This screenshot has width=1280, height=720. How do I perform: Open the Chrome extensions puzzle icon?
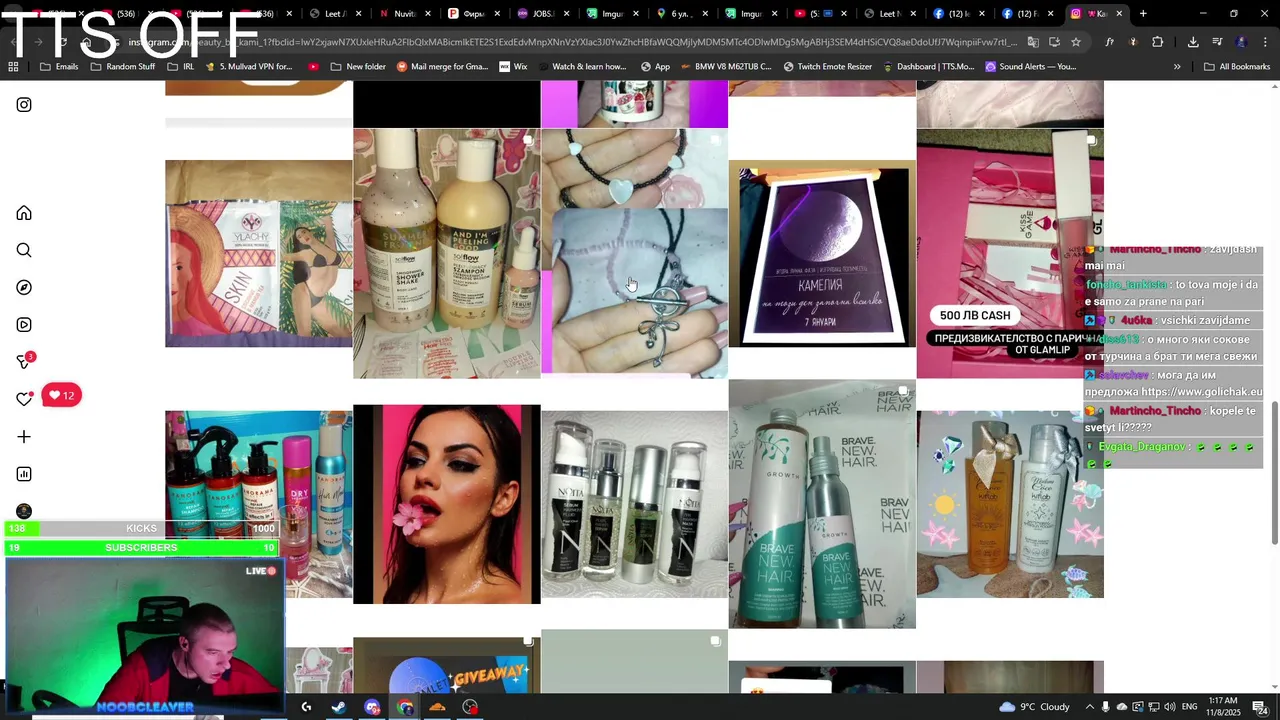click(1157, 42)
